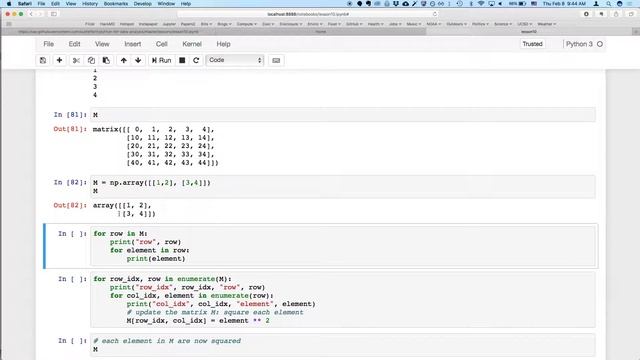Screen dimensions: 640x360
Task: Click the Spotlight search icon in menu bar
Action: click(608, 4)
